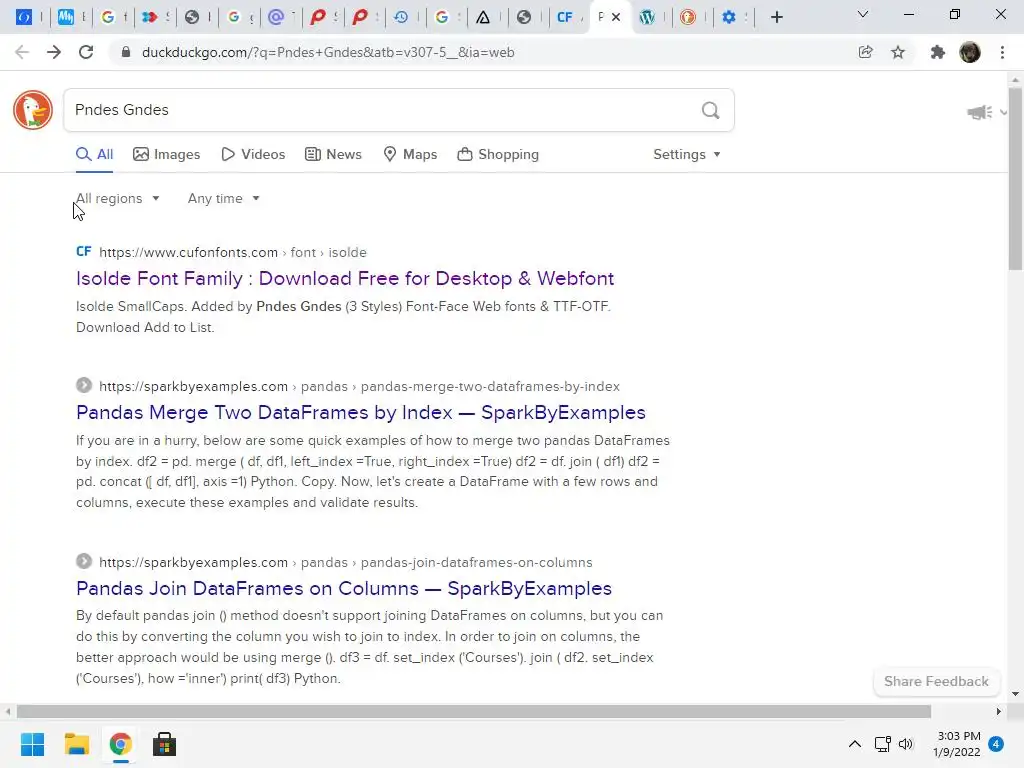The image size is (1024, 768).
Task: Open the tab search chevron
Action: 863,14
